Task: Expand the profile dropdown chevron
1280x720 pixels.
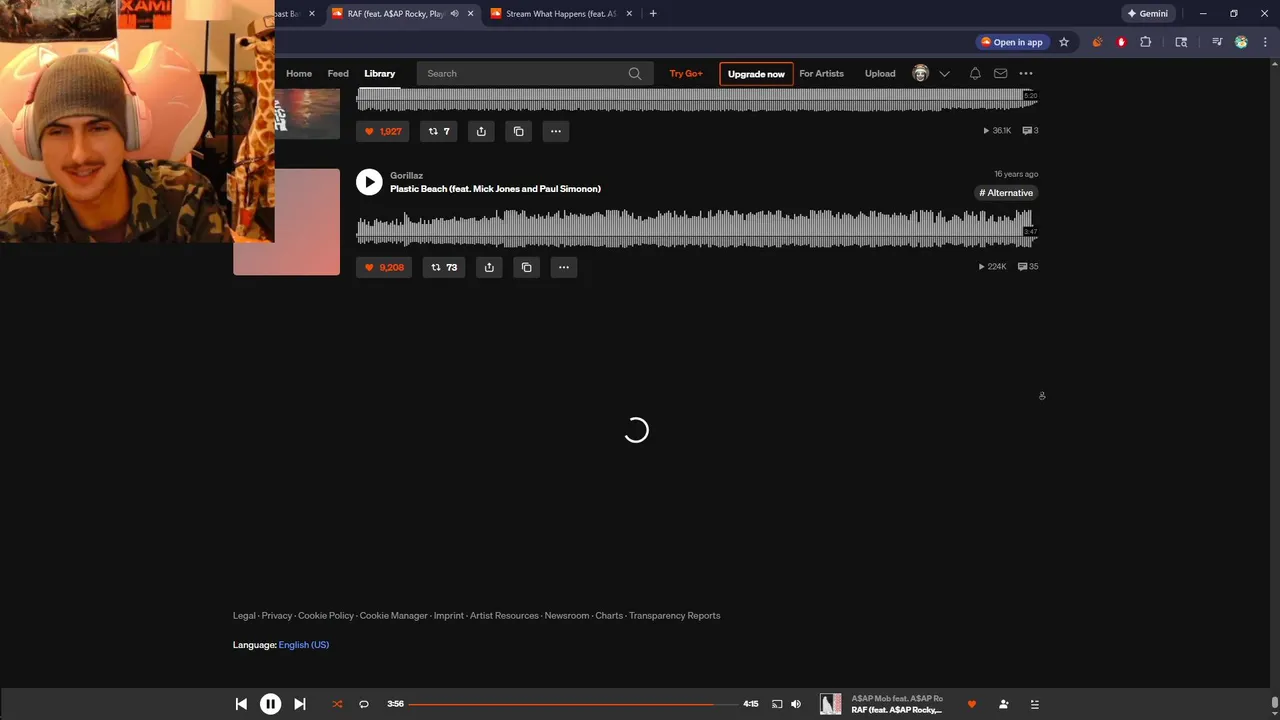Action: [x=944, y=73]
